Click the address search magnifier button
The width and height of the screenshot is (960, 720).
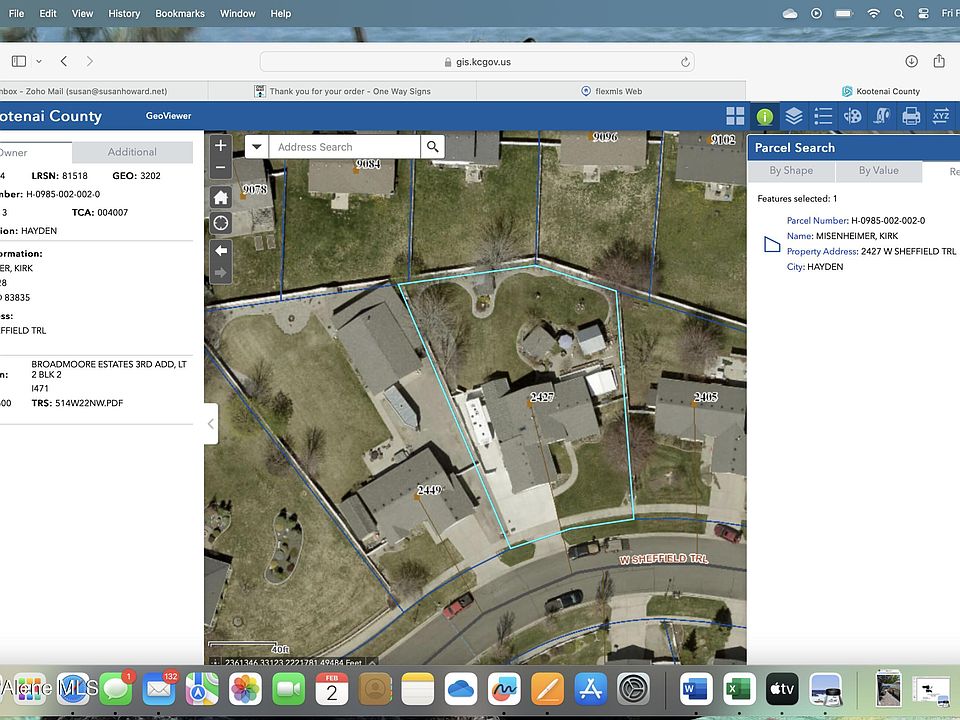[x=432, y=147]
